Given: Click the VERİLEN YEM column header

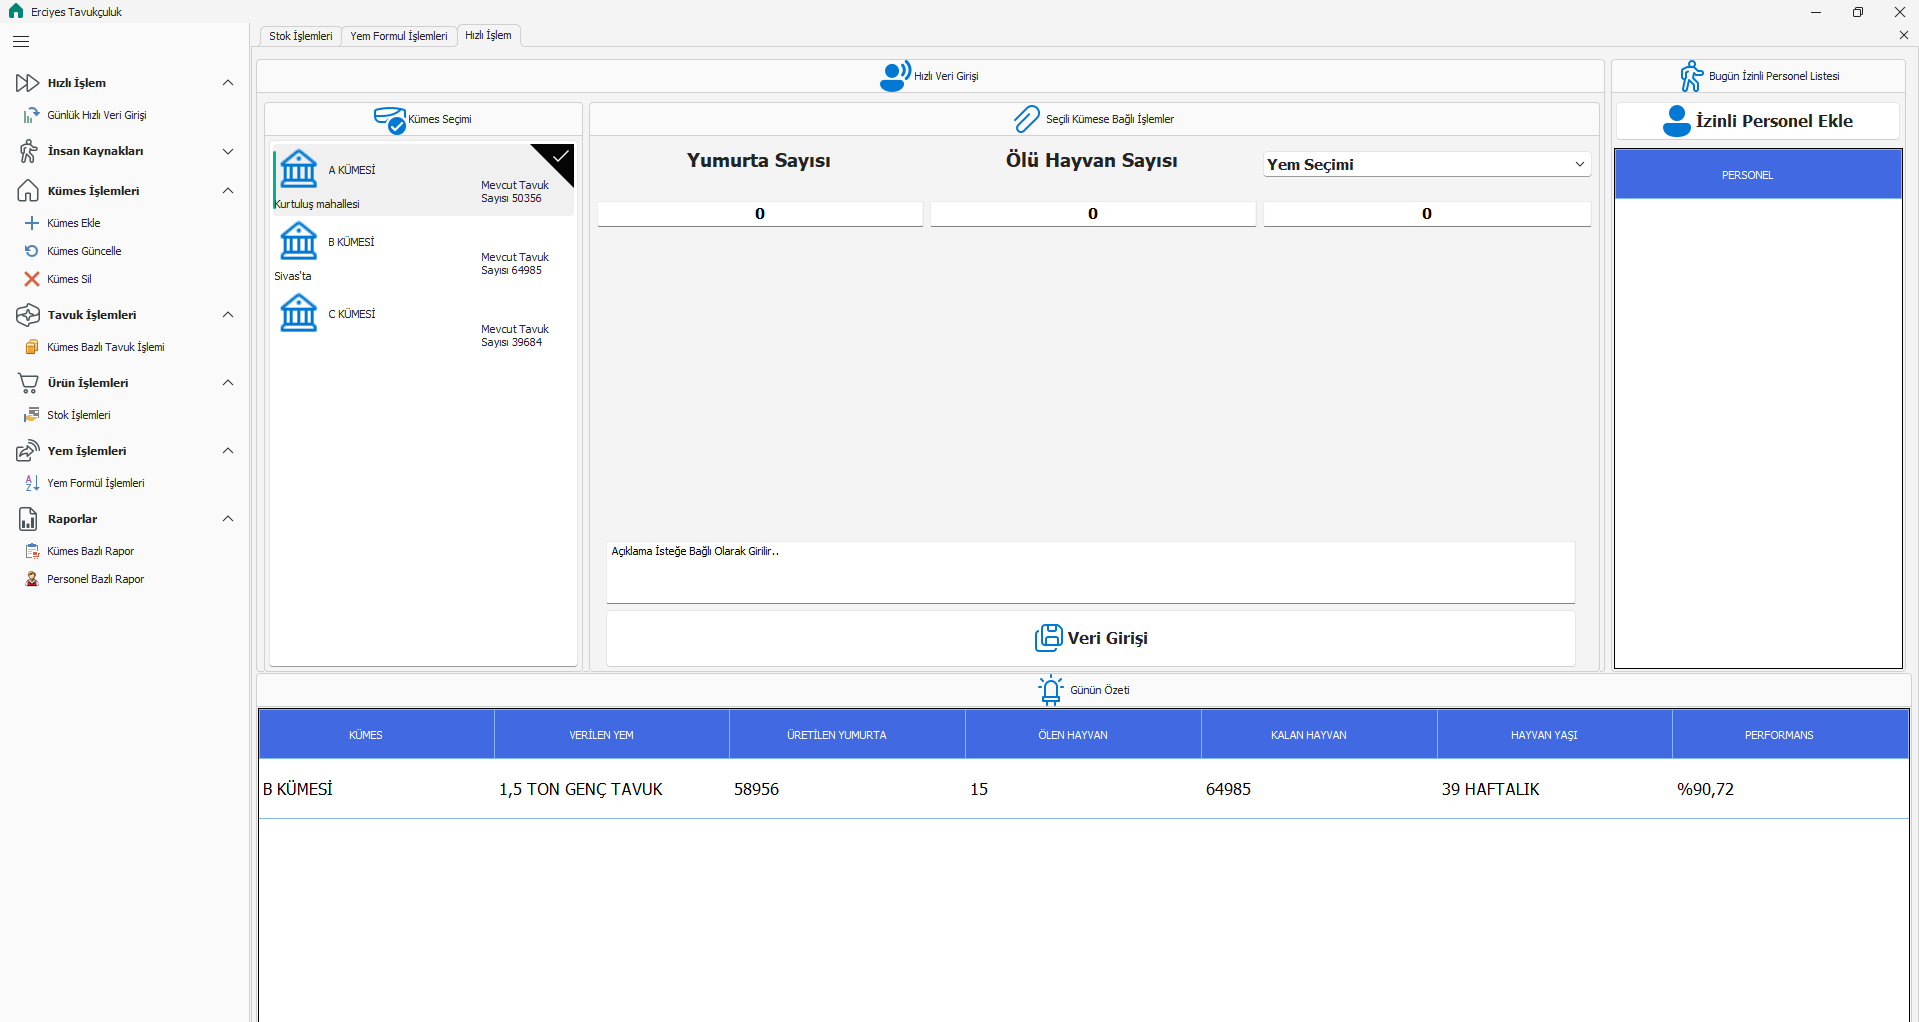Looking at the screenshot, I should pyautogui.click(x=612, y=735).
